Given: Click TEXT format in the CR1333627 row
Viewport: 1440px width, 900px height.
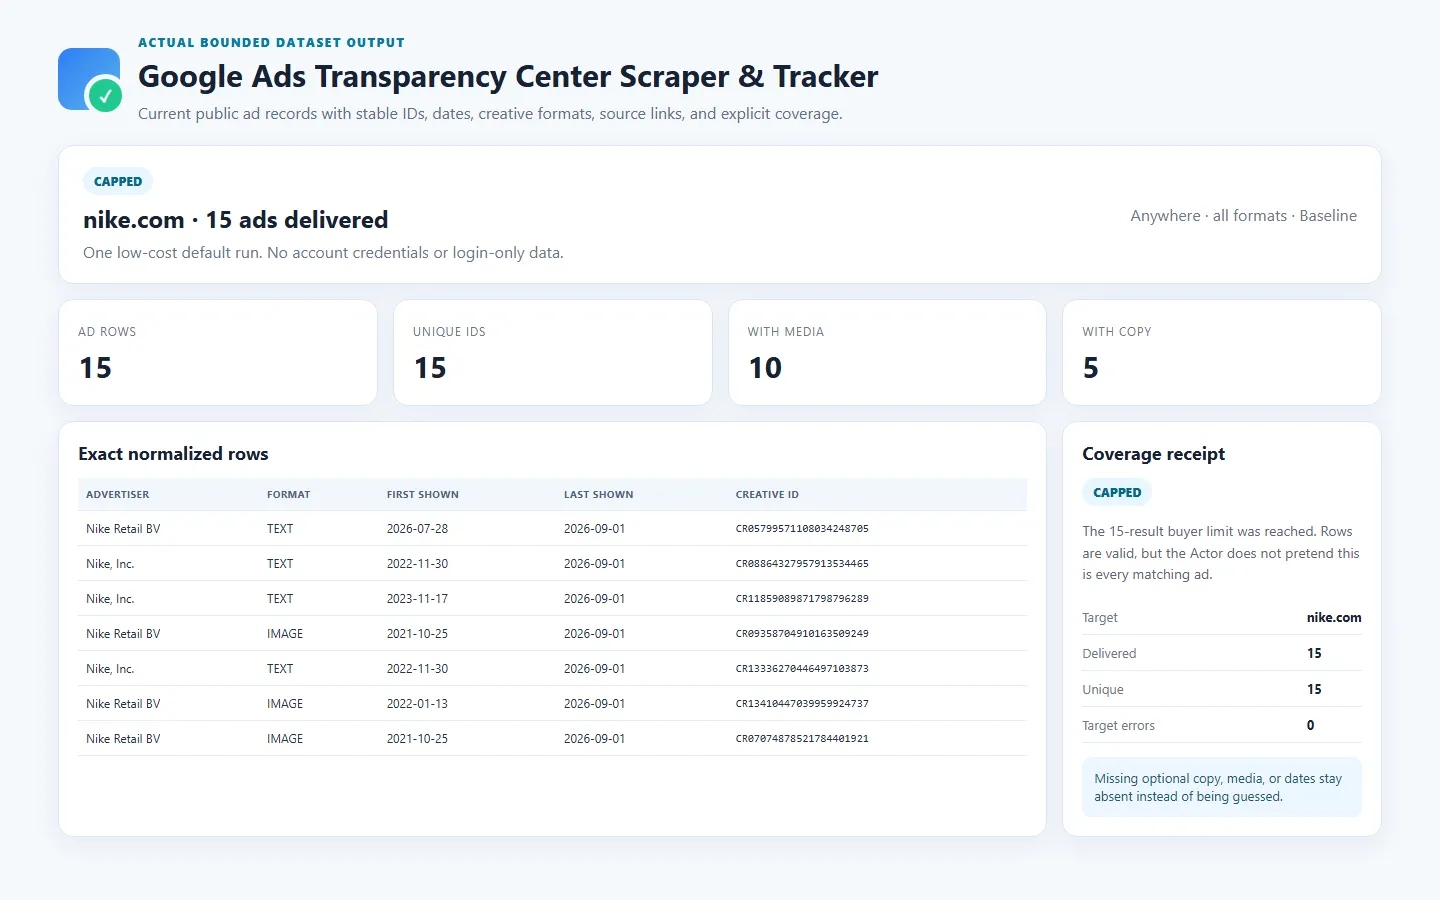Looking at the screenshot, I should (280, 669).
